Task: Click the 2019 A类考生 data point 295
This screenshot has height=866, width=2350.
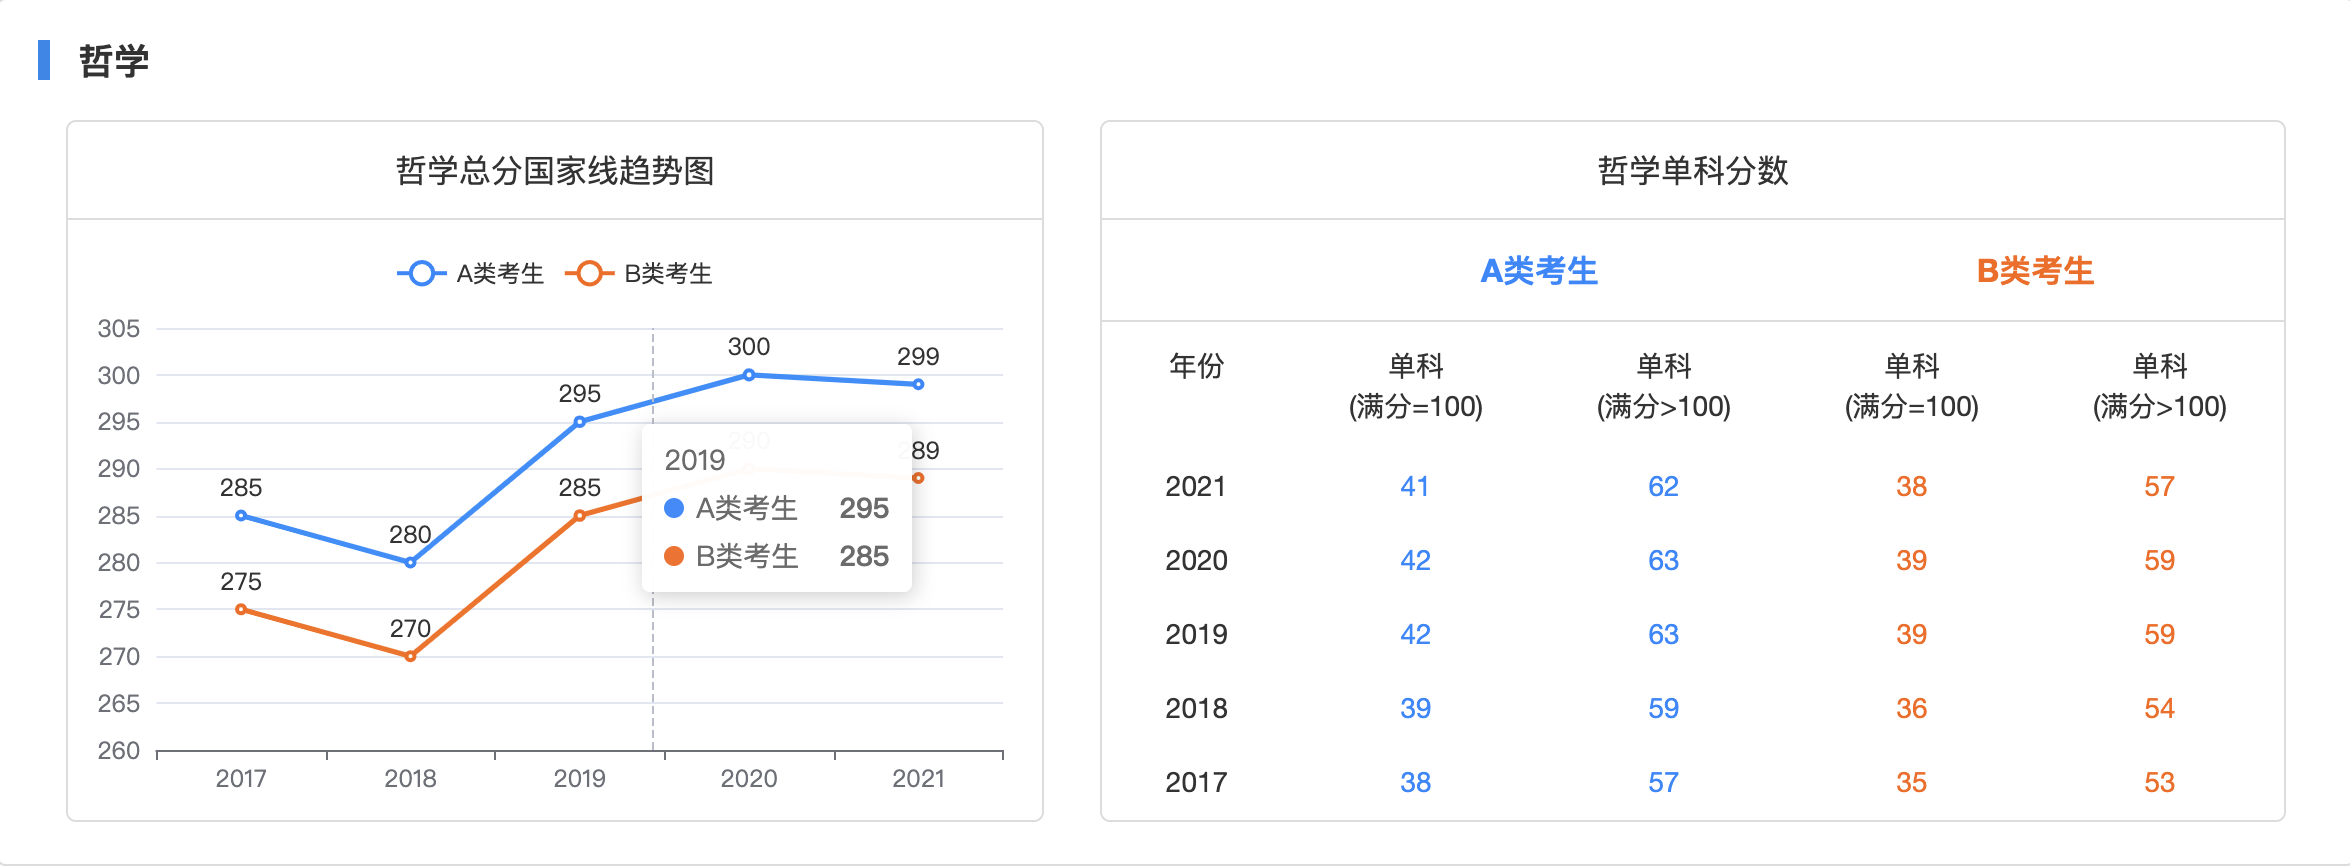Action: point(580,422)
